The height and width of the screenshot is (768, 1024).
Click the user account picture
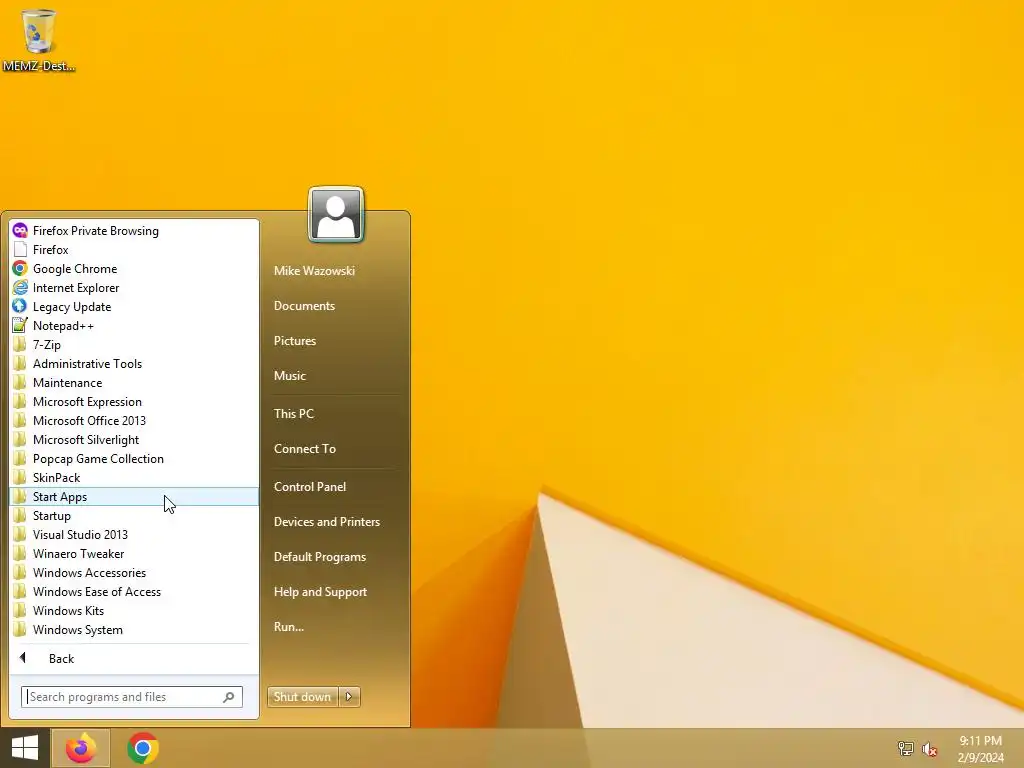click(336, 215)
